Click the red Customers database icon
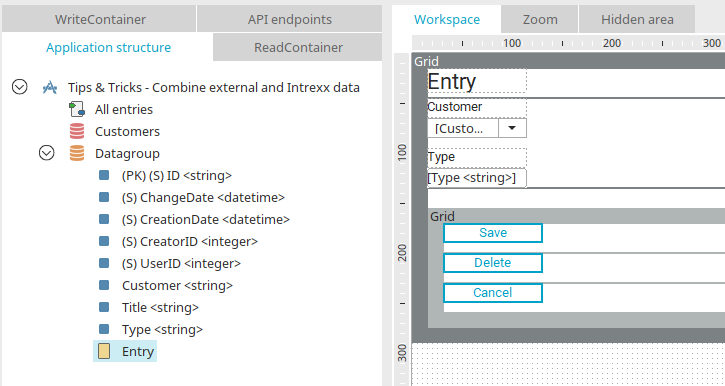This screenshot has height=386, width=725. [x=77, y=131]
